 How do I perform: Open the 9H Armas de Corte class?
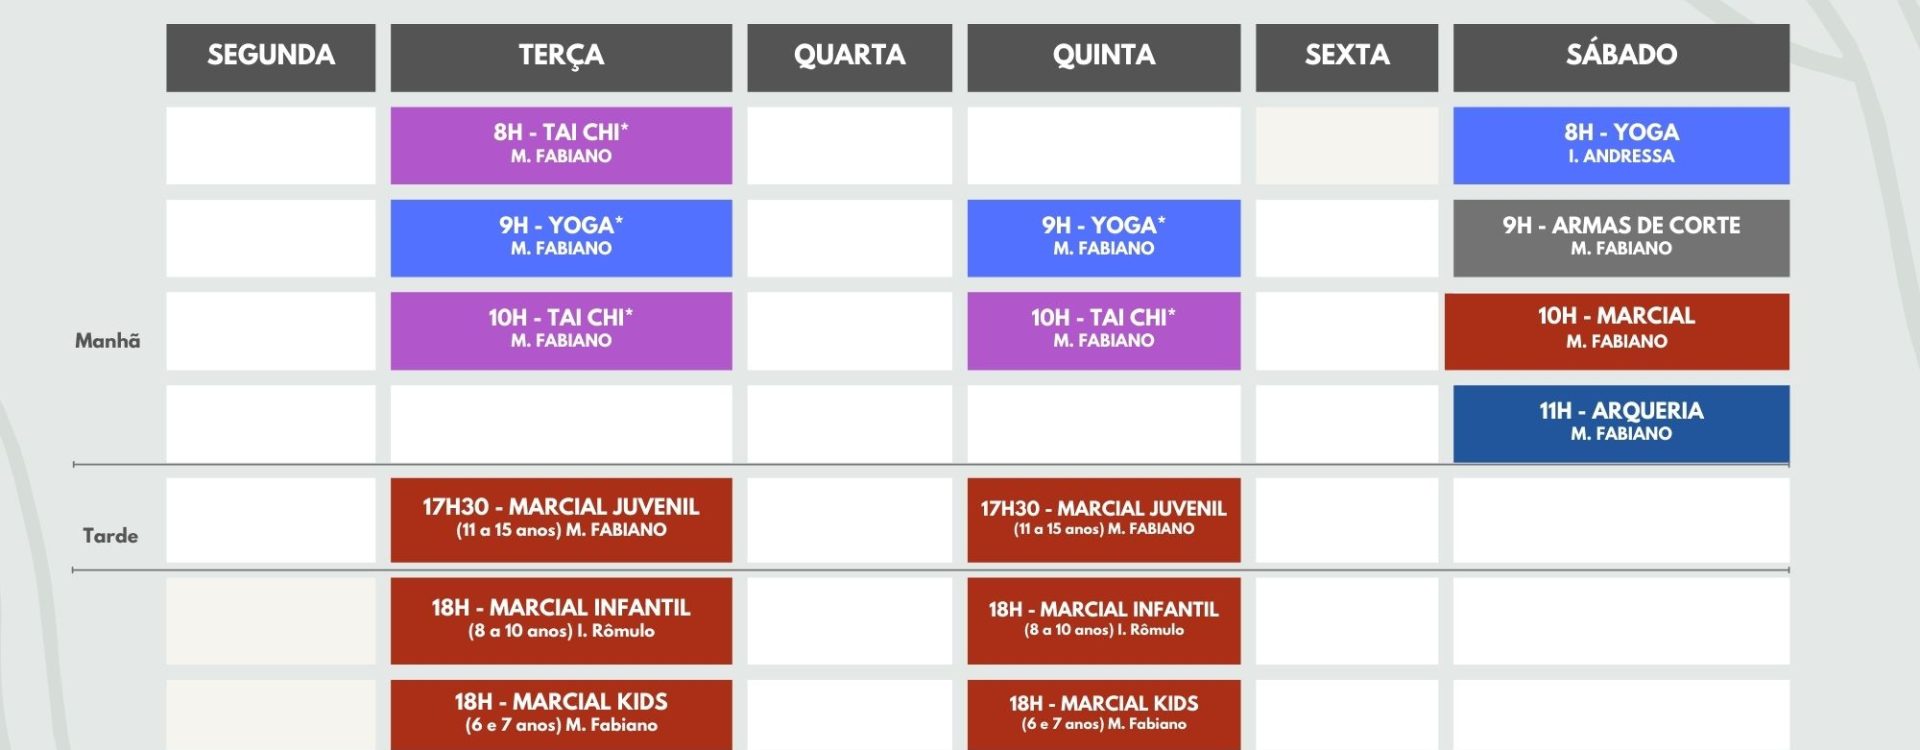1621,238
